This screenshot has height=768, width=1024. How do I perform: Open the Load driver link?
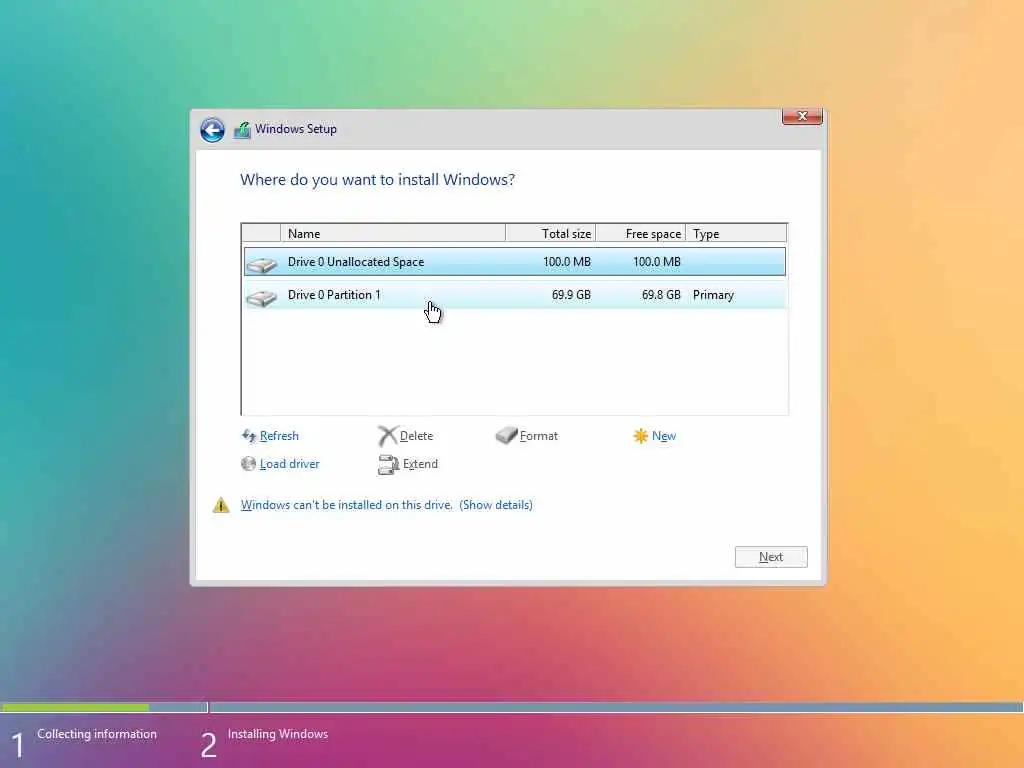pyautogui.click(x=289, y=464)
